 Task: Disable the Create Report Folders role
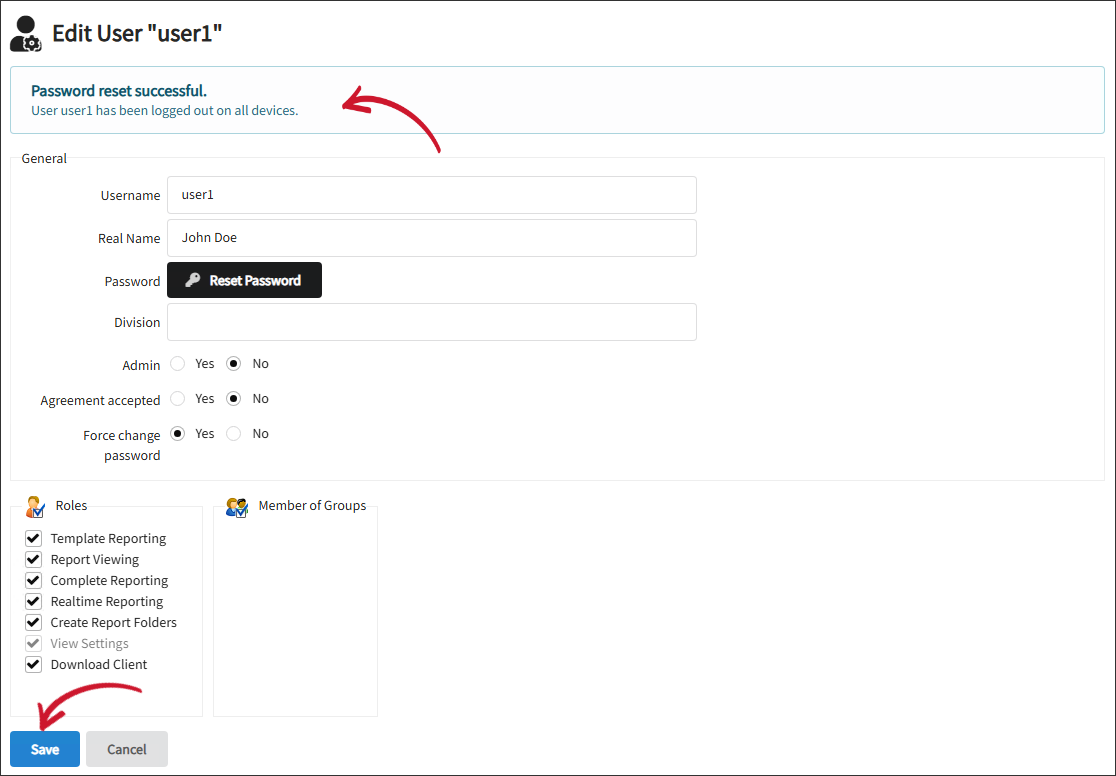click(33, 622)
